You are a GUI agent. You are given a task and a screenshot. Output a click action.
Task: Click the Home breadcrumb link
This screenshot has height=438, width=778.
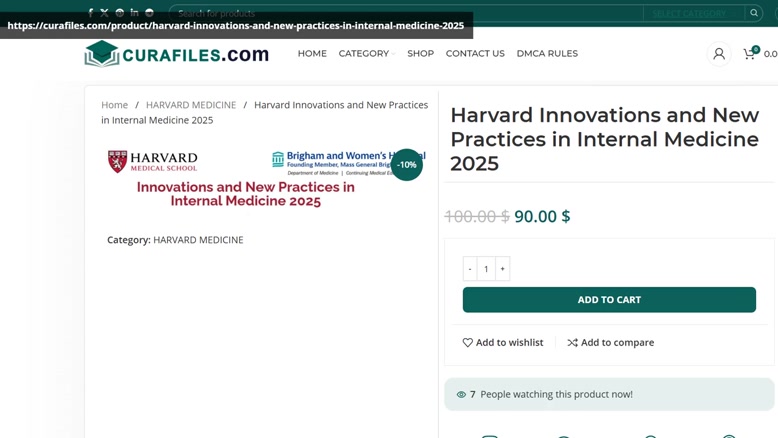(x=115, y=105)
